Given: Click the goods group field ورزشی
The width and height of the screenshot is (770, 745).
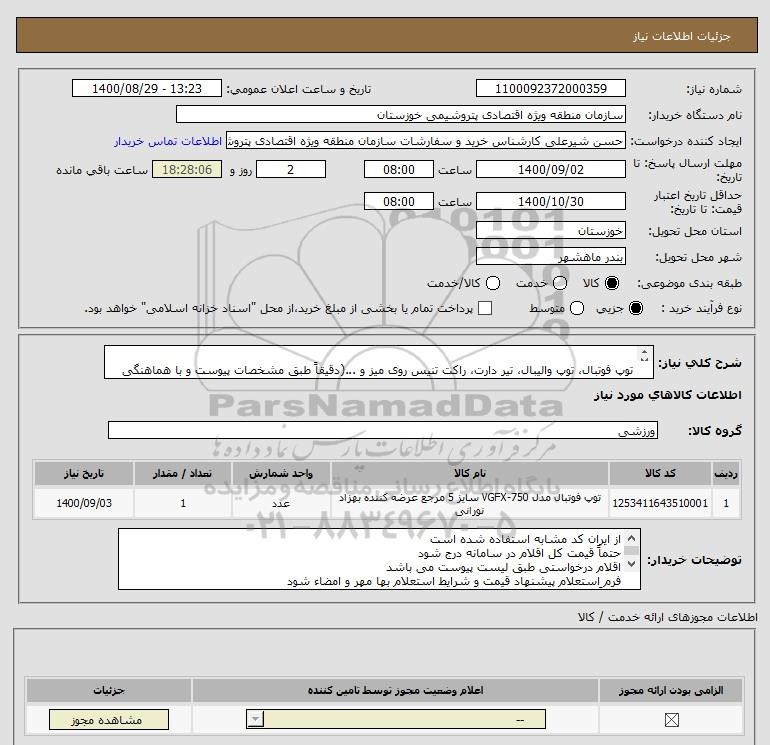Looking at the screenshot, I should (383, 431).
